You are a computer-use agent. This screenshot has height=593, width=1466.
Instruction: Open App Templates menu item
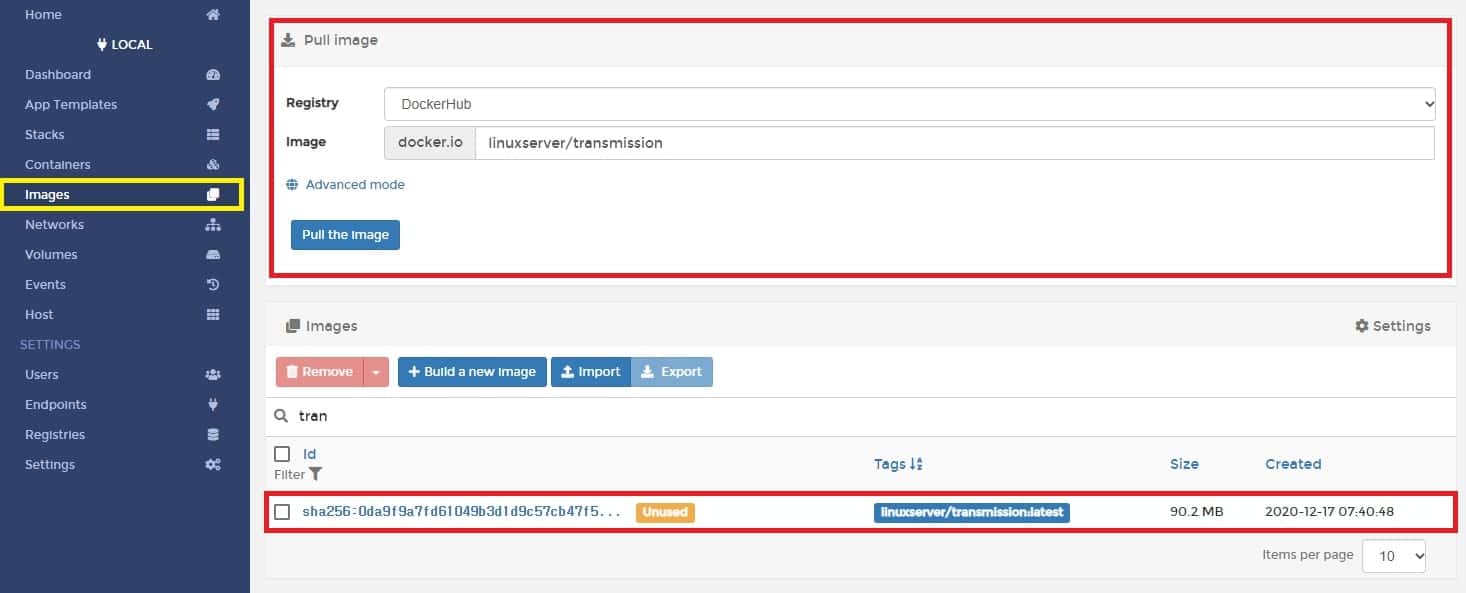tap(71, 105)
